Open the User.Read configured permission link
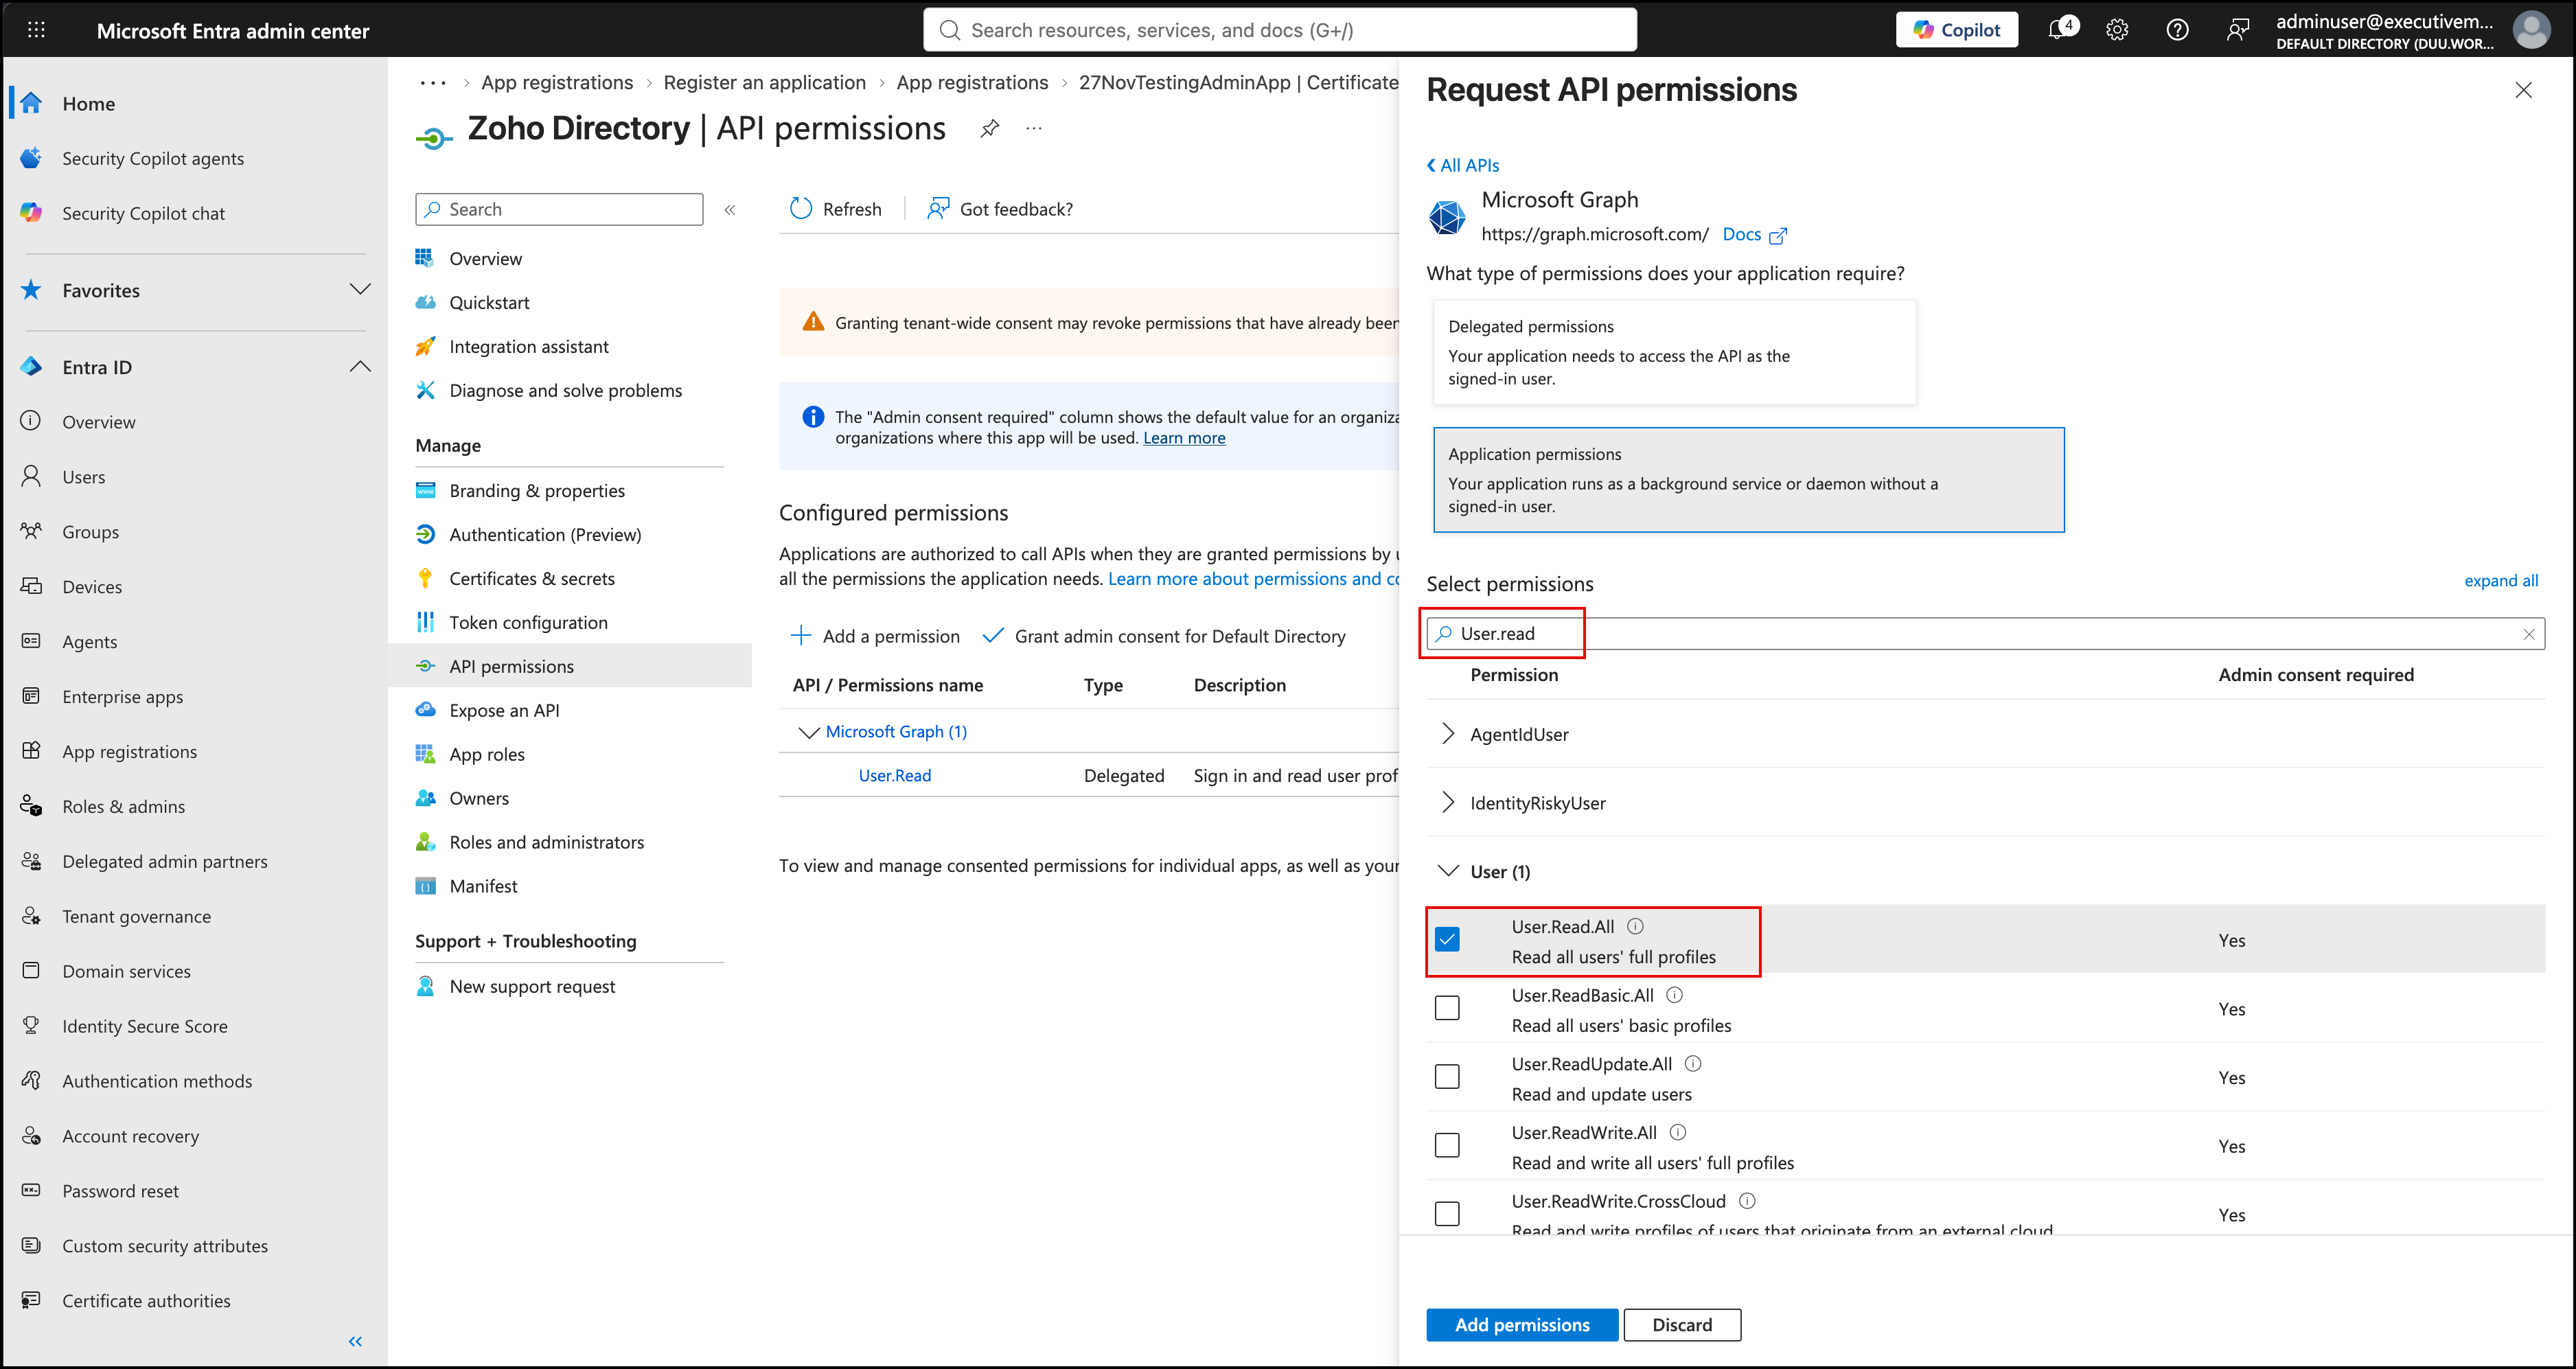2576x1369 pixels. tap(895, 776)
